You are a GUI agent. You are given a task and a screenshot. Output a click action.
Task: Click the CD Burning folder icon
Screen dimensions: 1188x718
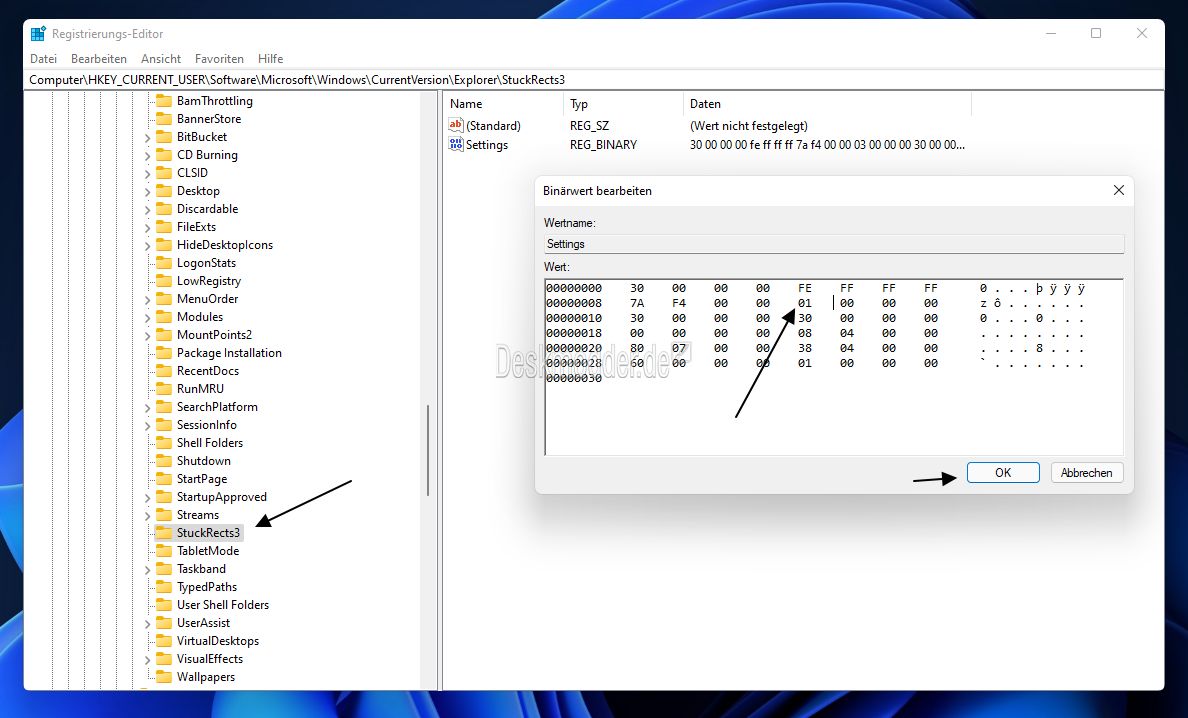(164, 155)
